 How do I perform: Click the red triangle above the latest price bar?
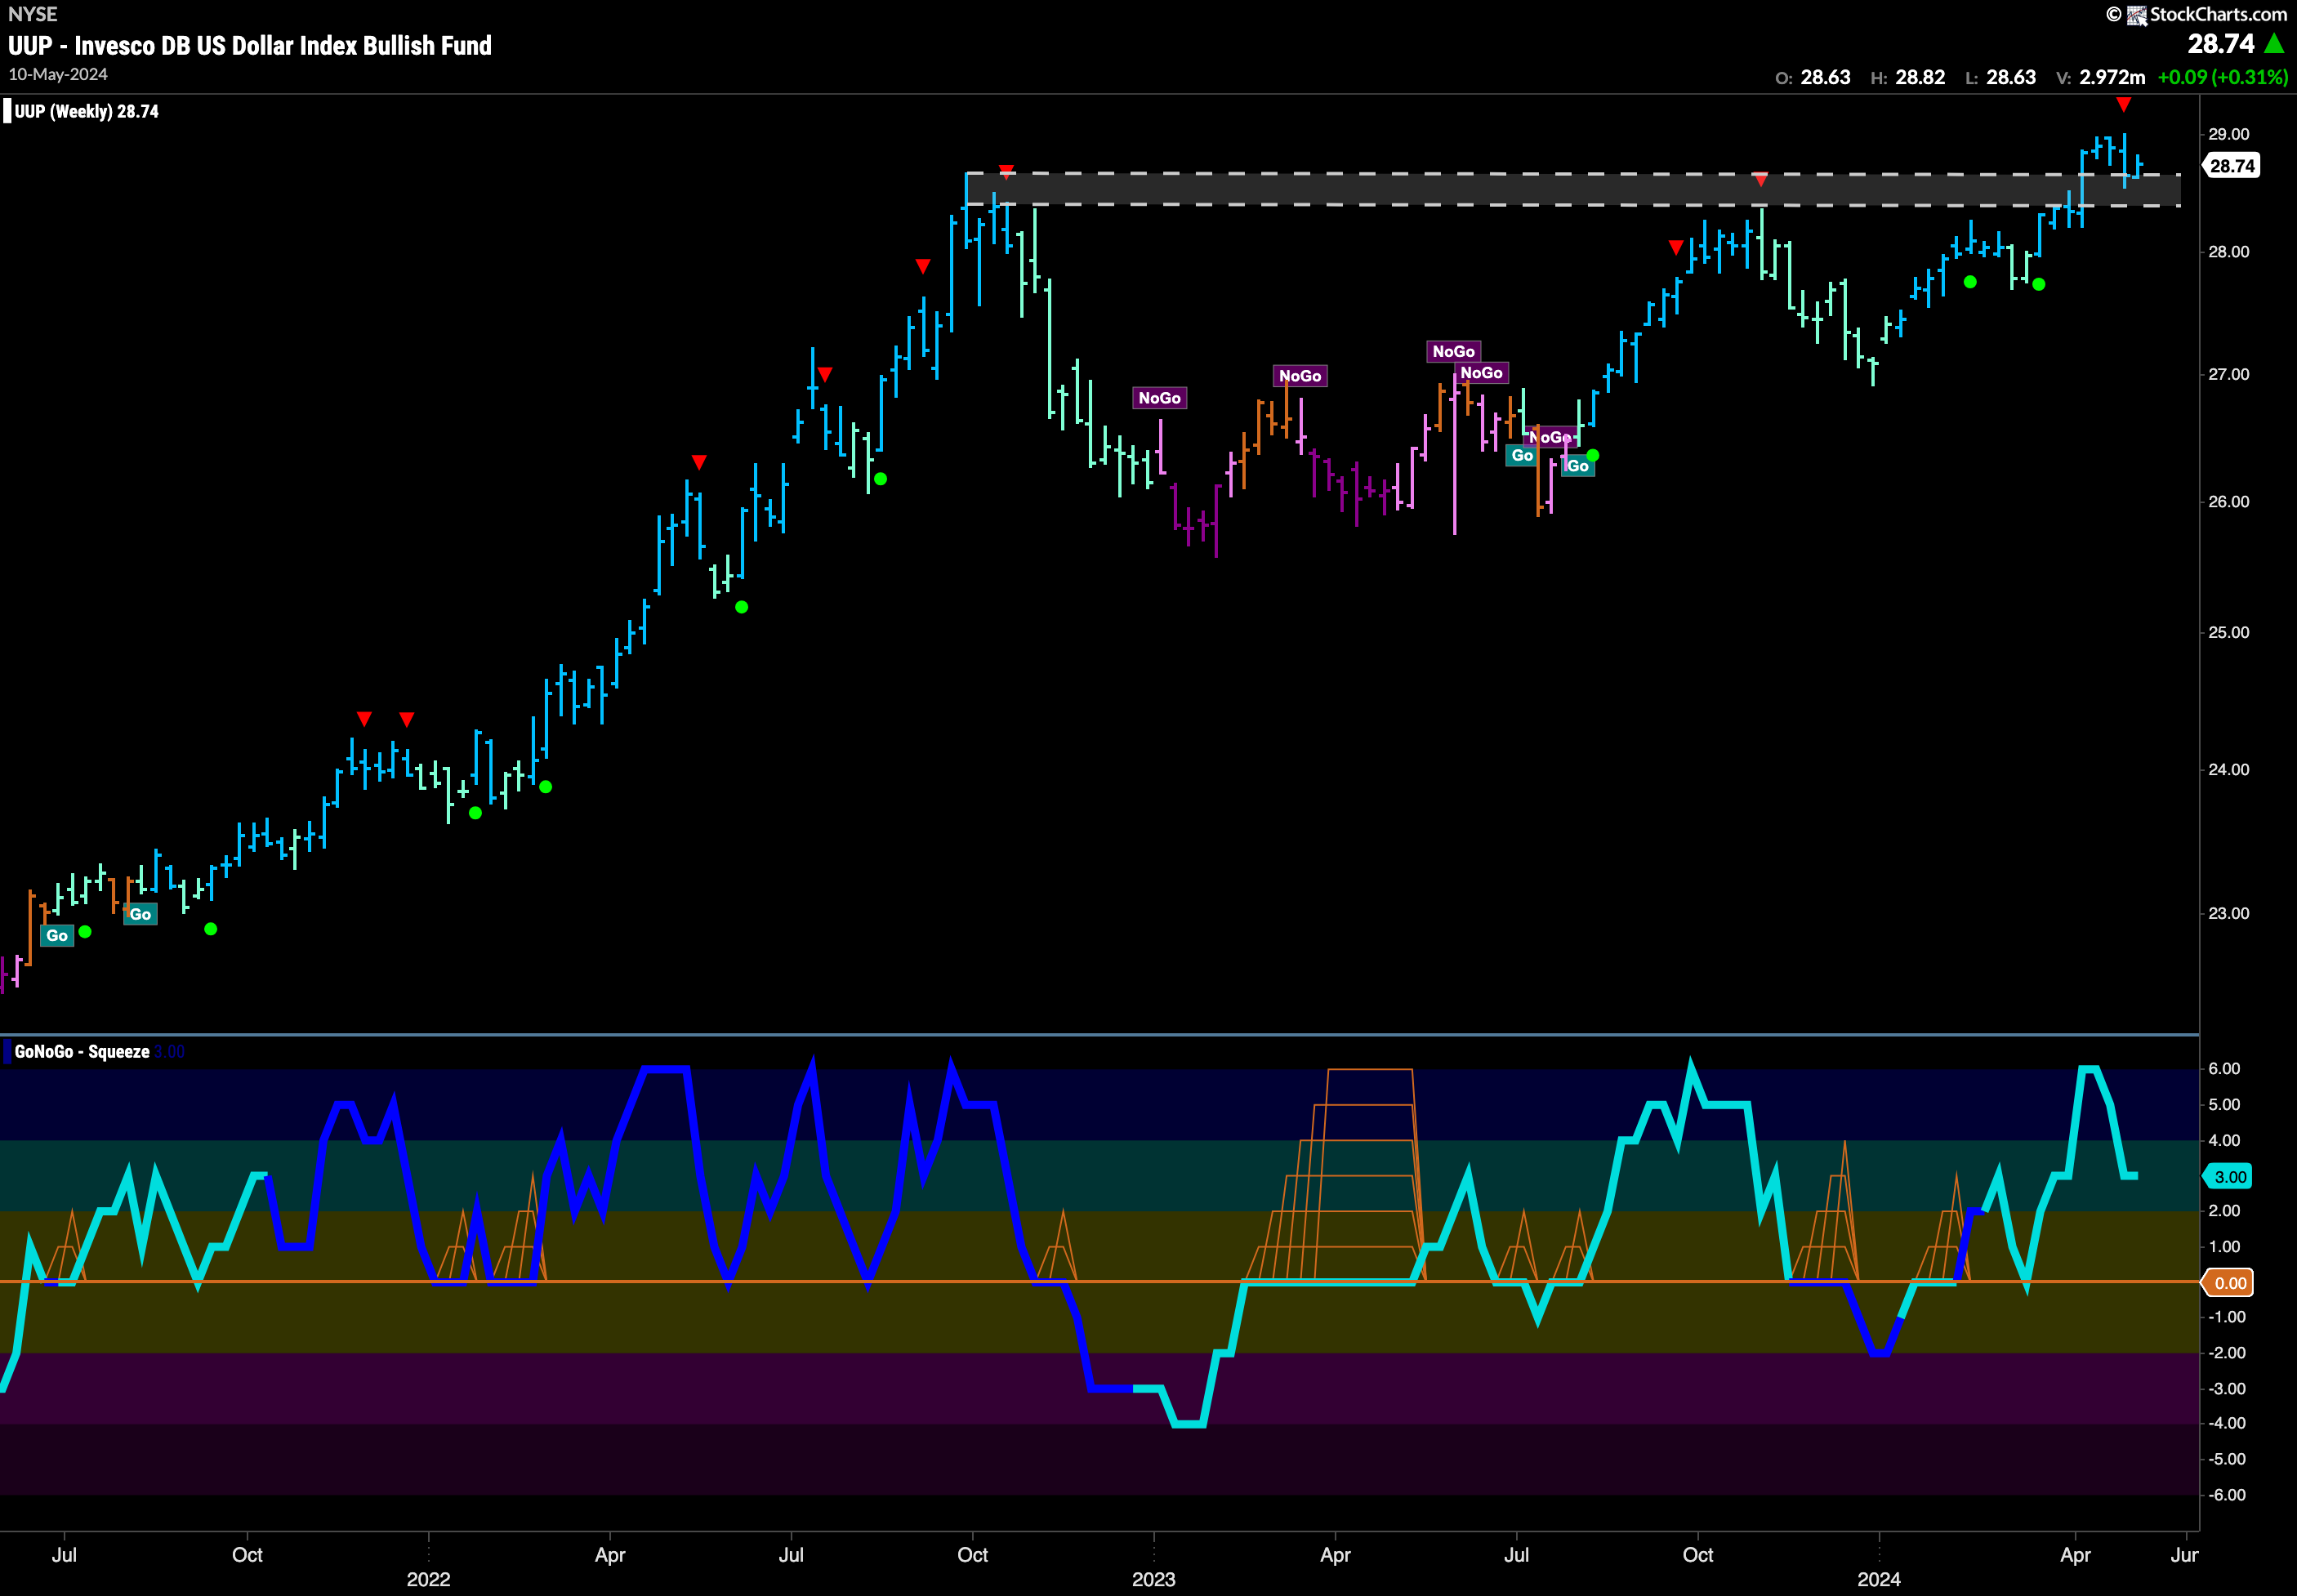coord(2123,105)
